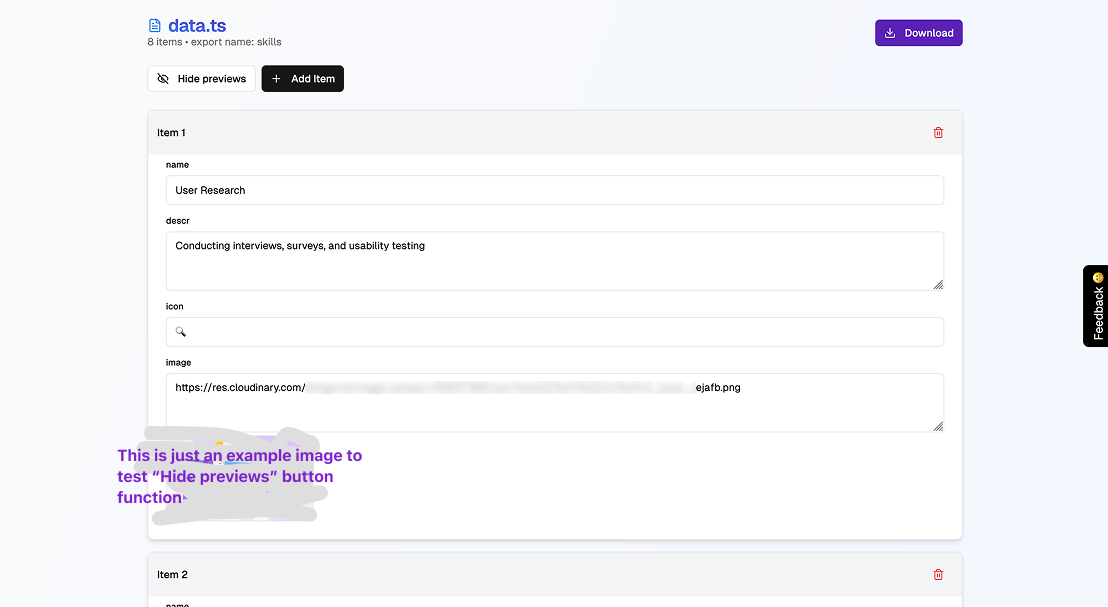
Task: Open the data.ts link
Action: coord(197,24)
